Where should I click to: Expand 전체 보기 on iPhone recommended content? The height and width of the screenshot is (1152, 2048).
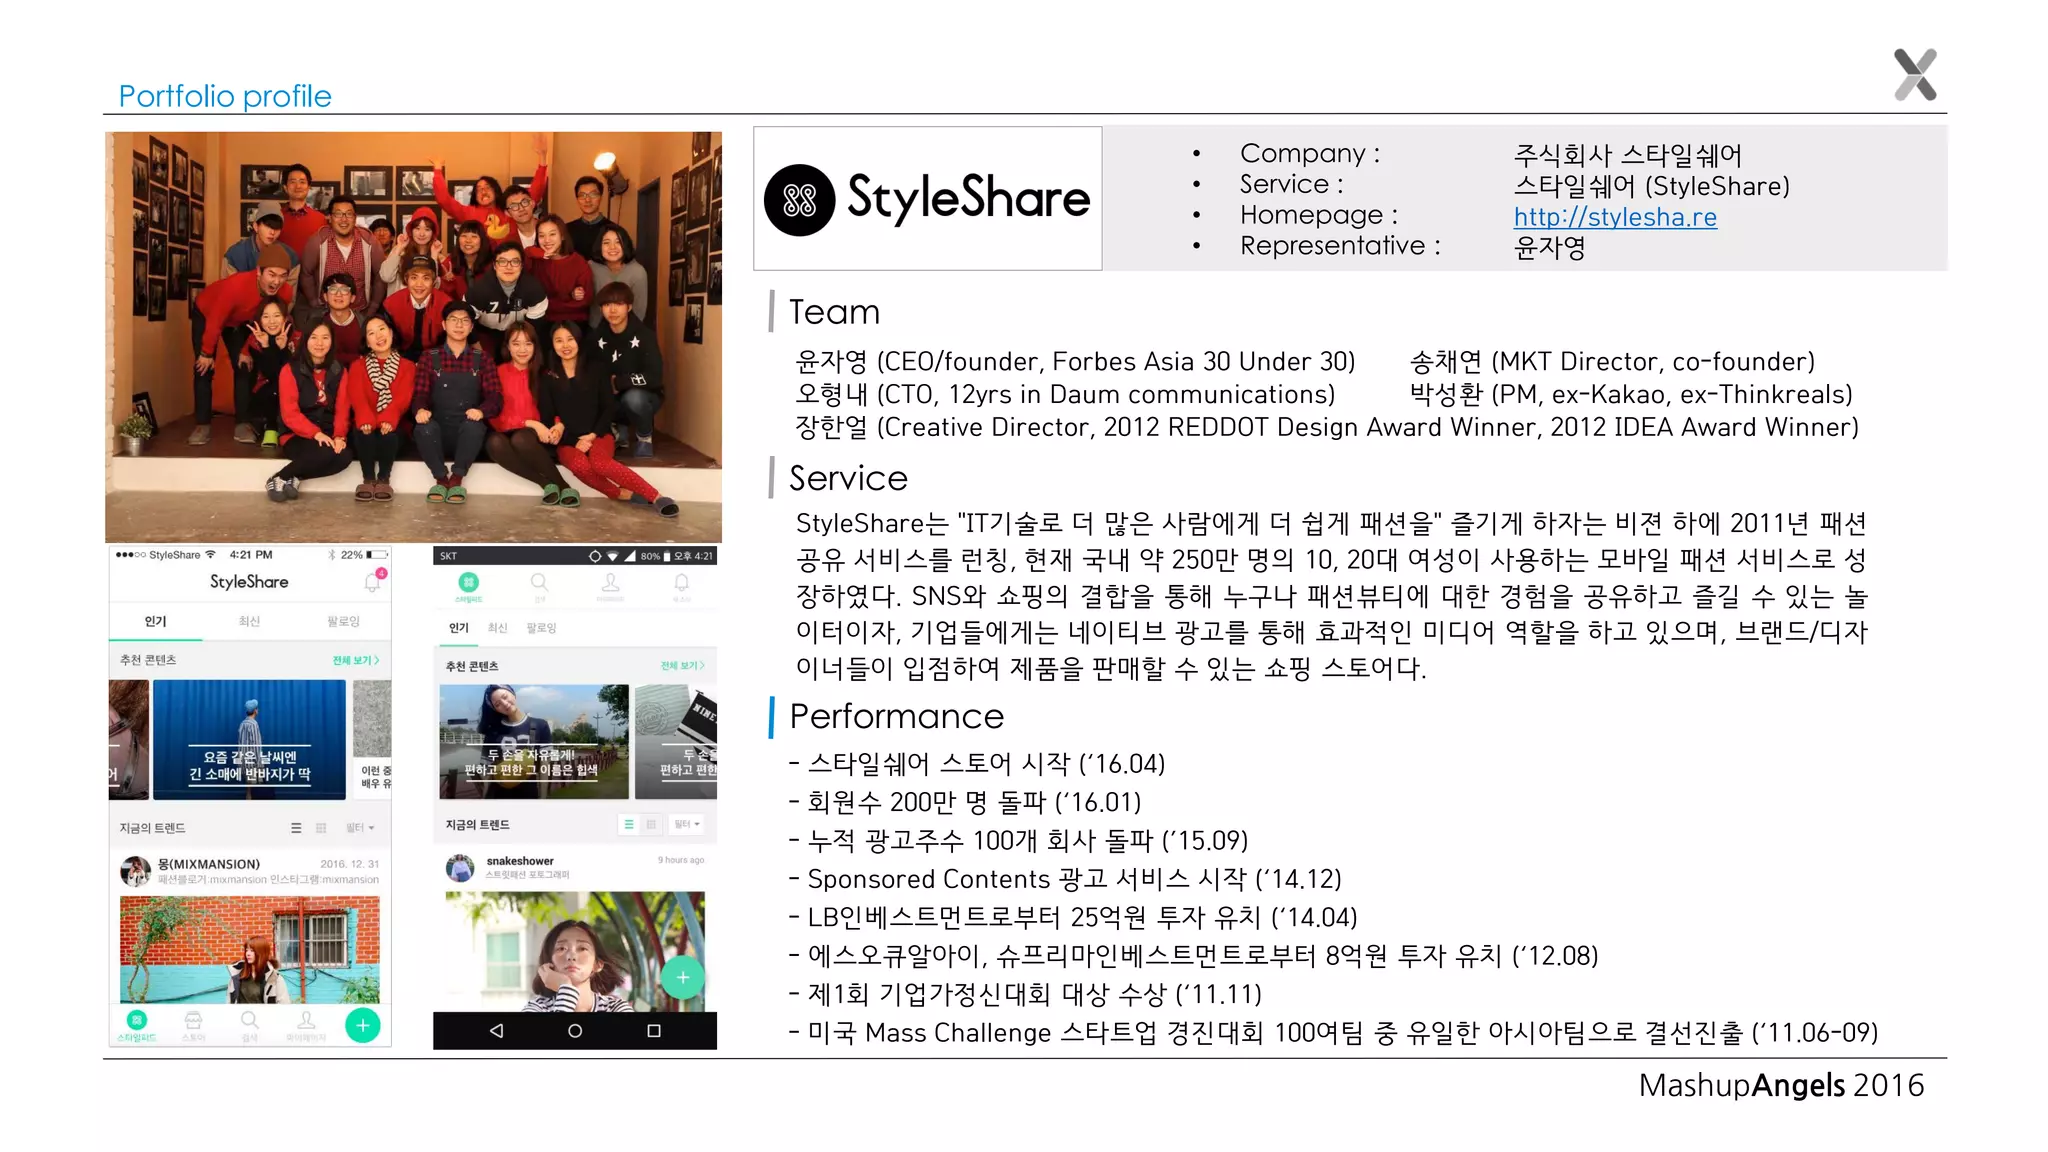click(355, 660)
